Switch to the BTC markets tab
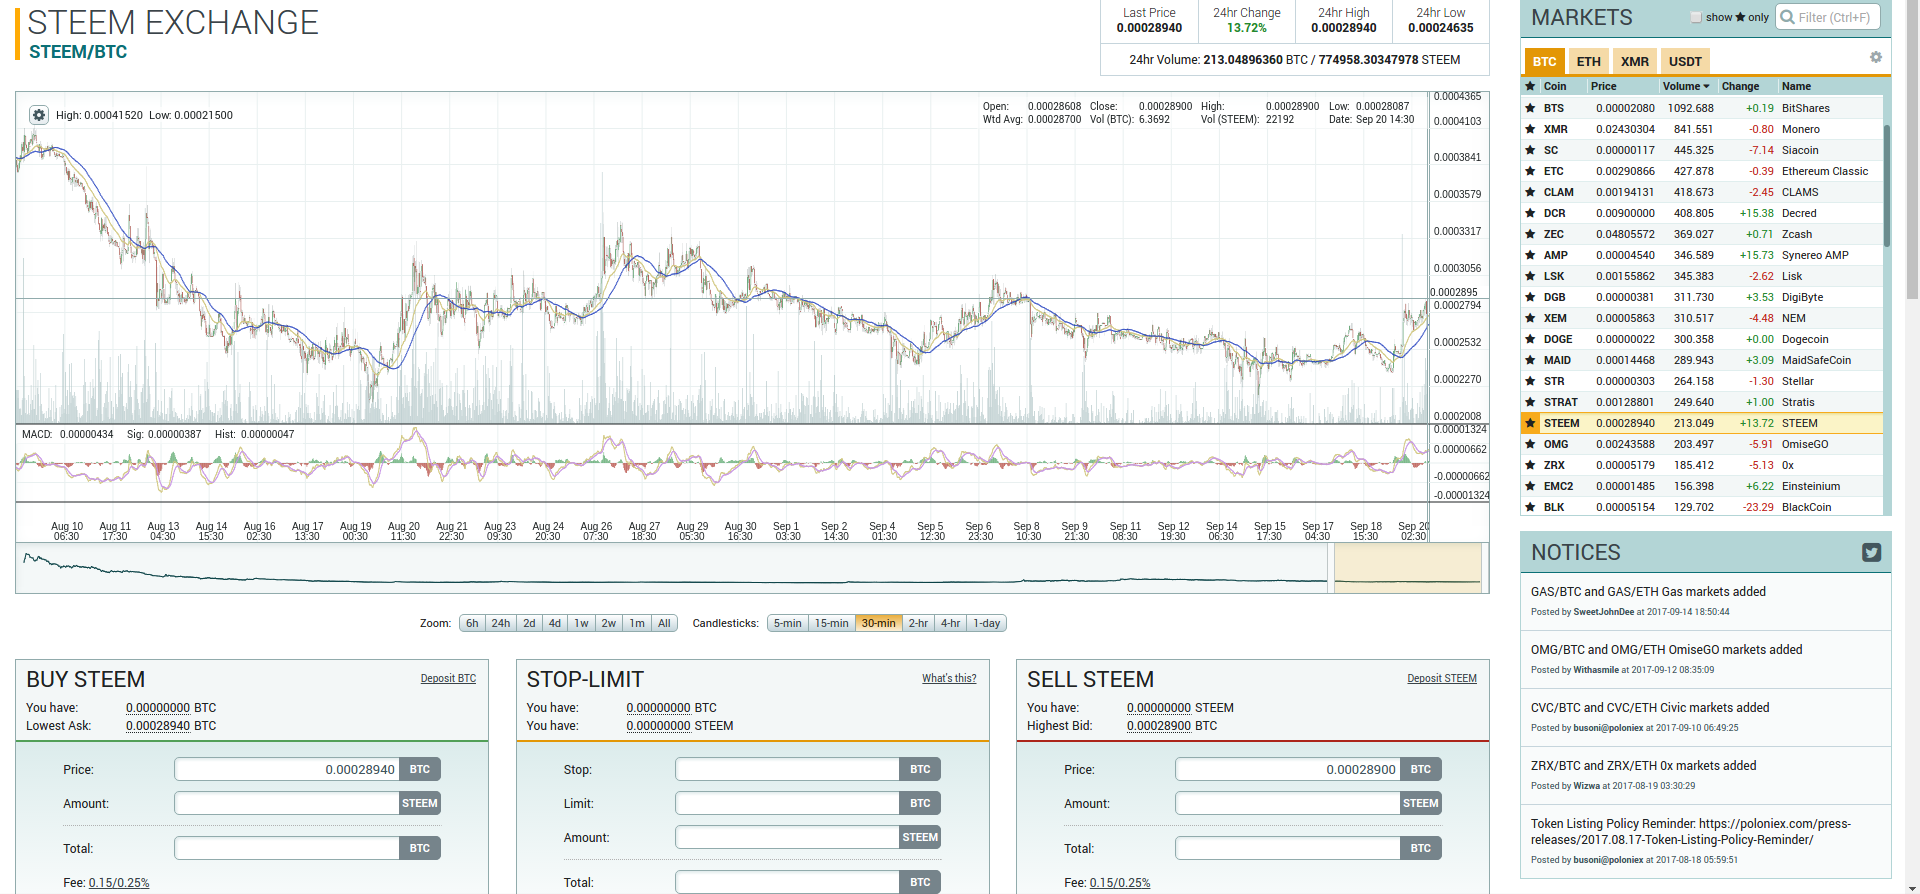Screen dimensions: 1920x894 tap(1544, 61)
